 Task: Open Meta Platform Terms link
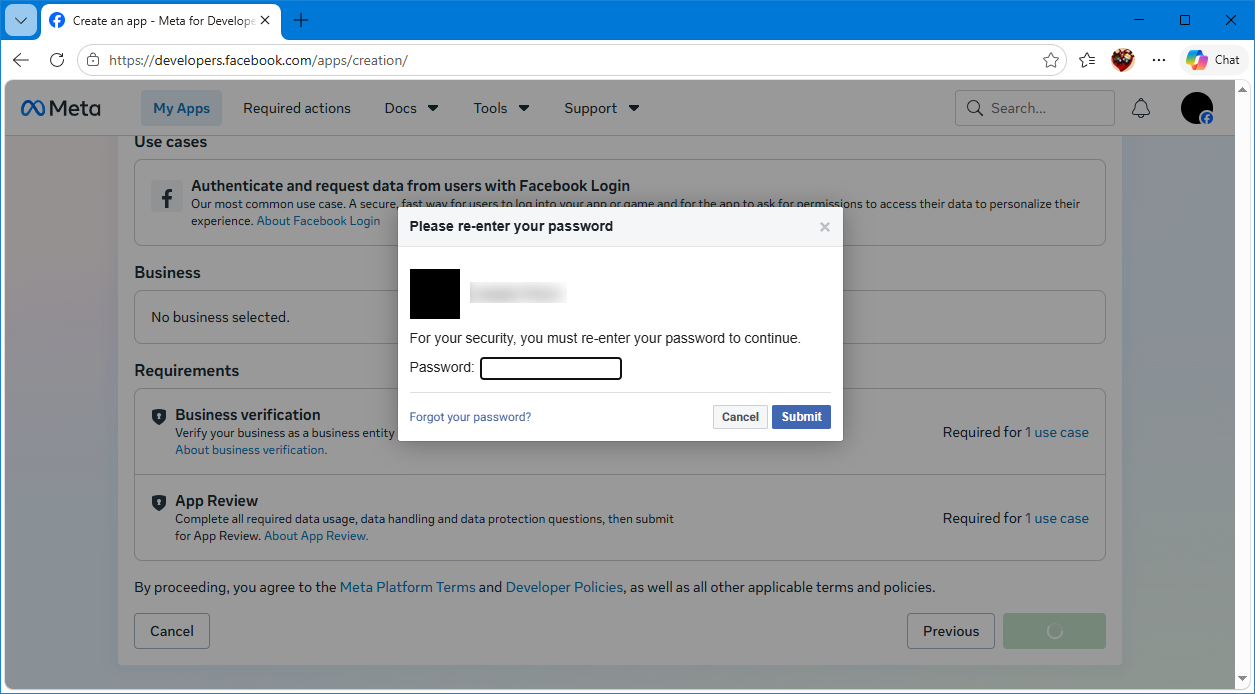(x=408, y=587)
